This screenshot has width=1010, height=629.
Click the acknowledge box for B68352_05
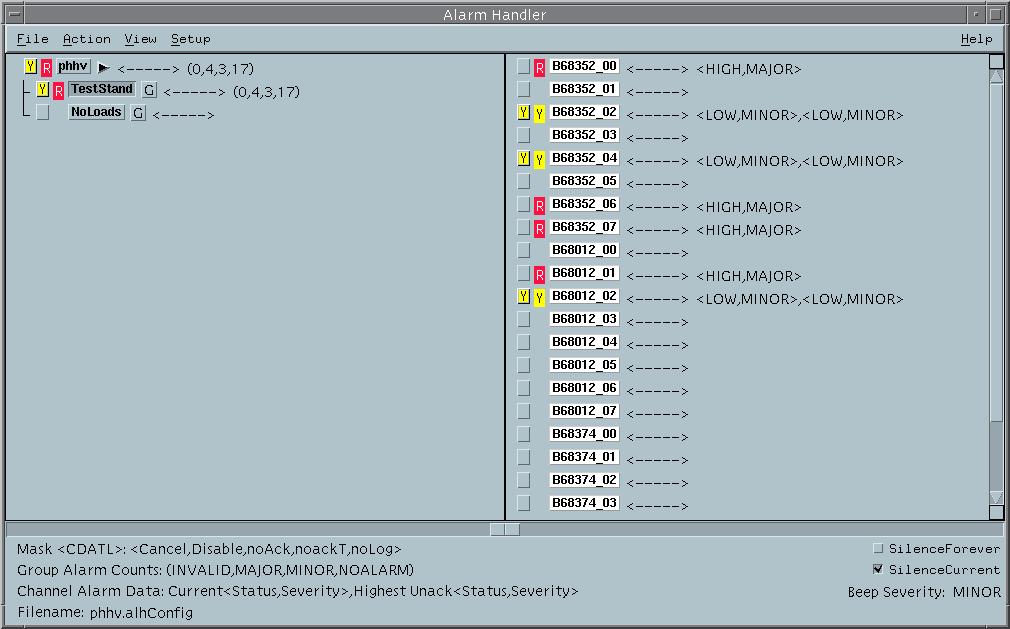(x=524, y=181)
